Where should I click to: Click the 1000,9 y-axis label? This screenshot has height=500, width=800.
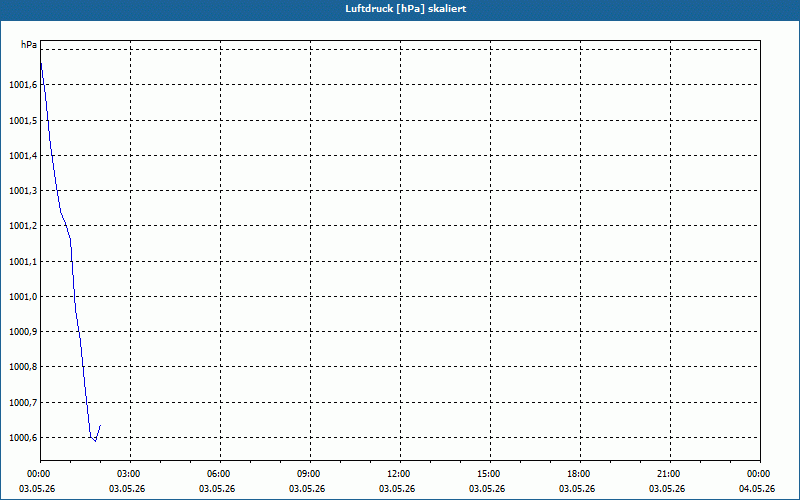23,332
